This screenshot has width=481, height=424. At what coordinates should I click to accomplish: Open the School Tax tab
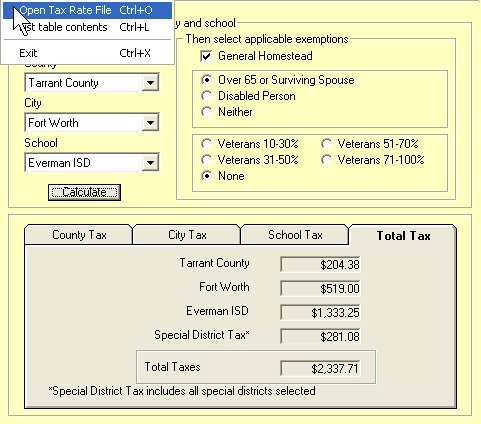tap(295, 235)
